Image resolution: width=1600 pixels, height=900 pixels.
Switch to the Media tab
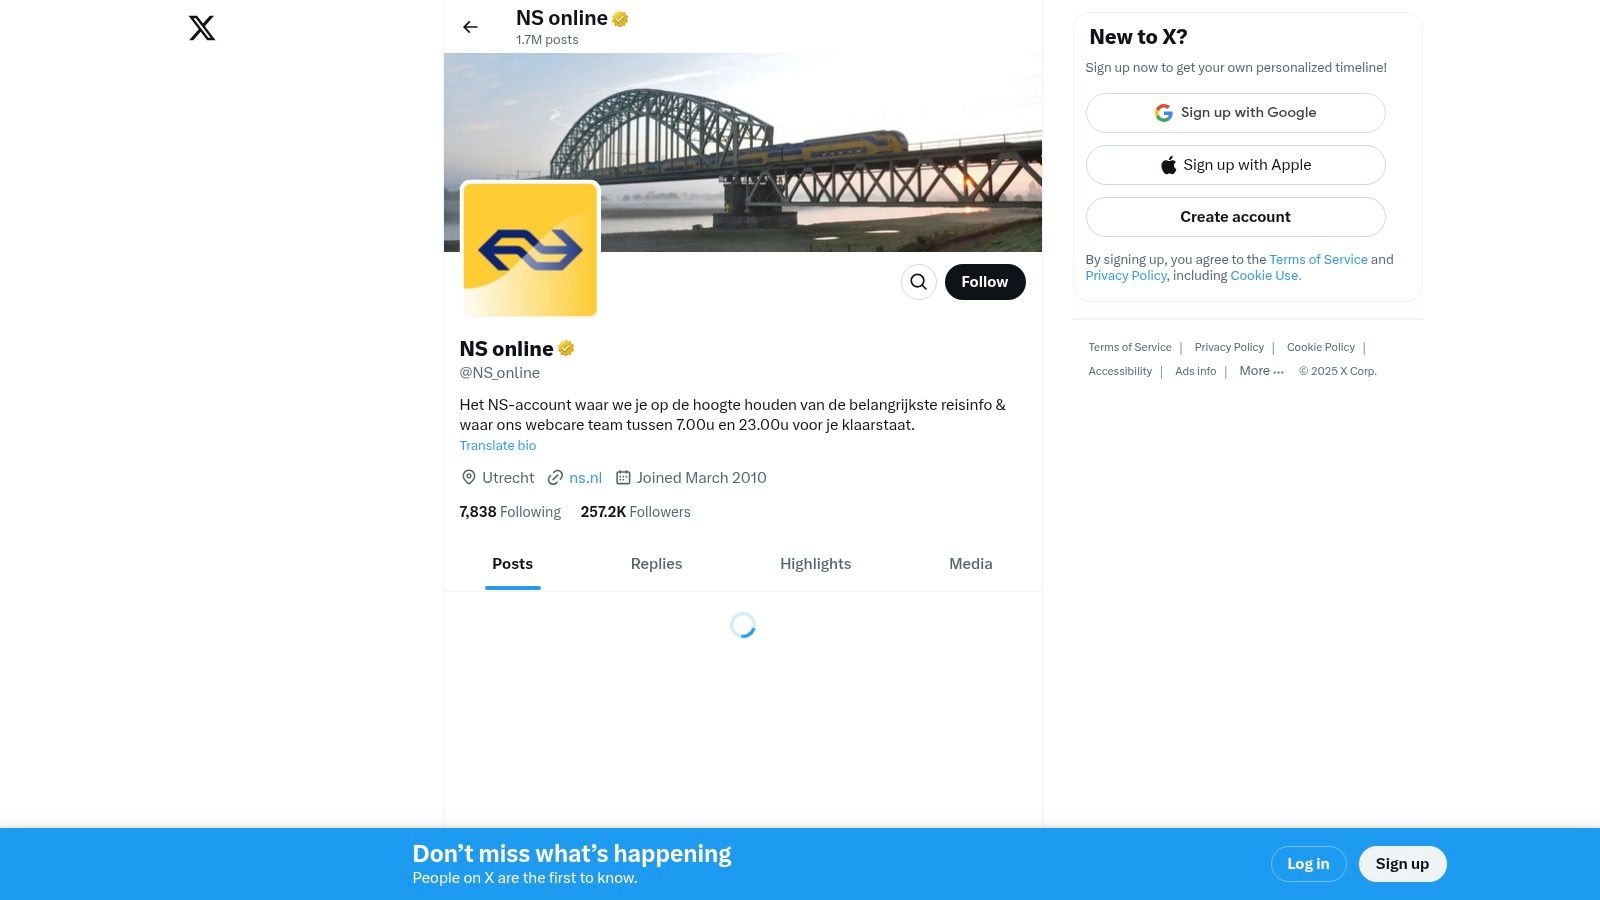971,564
